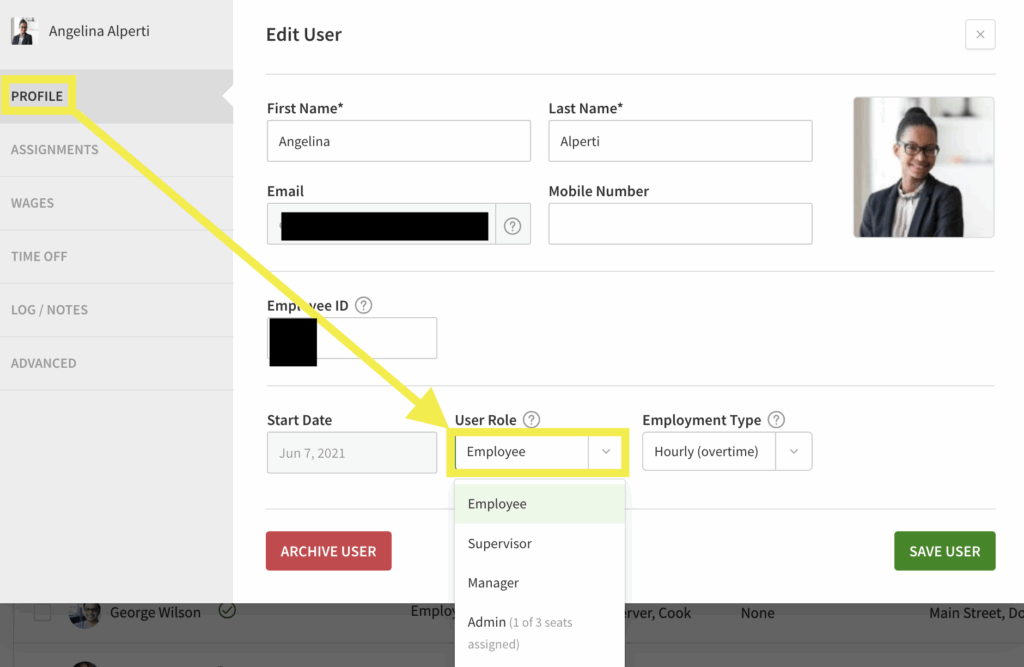Click Angelina's small avatar in sidebar header
This screenshot has height=667, width=1024.
coord(23,32)
